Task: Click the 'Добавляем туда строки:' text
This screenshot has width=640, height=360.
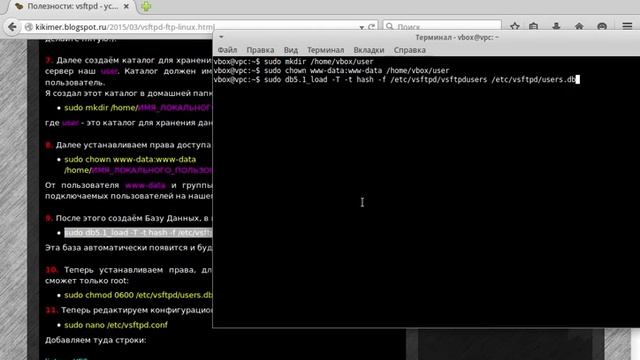Action: point(96,340)
